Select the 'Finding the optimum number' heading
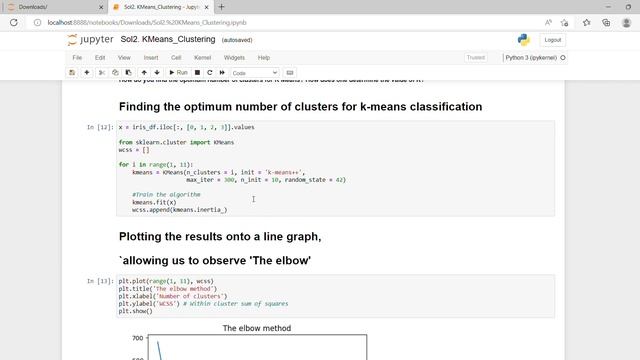The height and width of the screenshot is (360, 640). [300, 107]
